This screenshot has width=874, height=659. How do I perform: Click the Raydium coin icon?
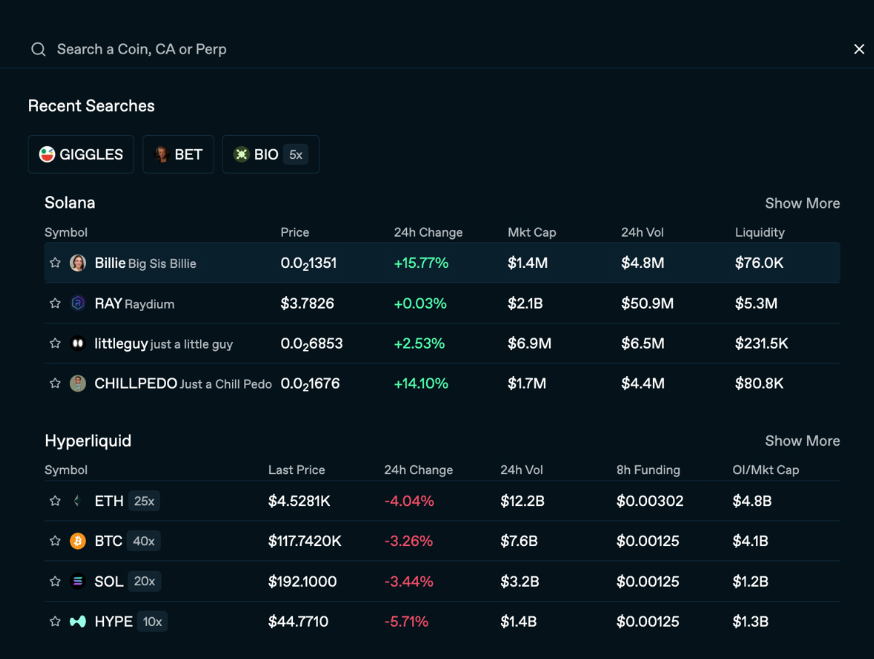78,303
